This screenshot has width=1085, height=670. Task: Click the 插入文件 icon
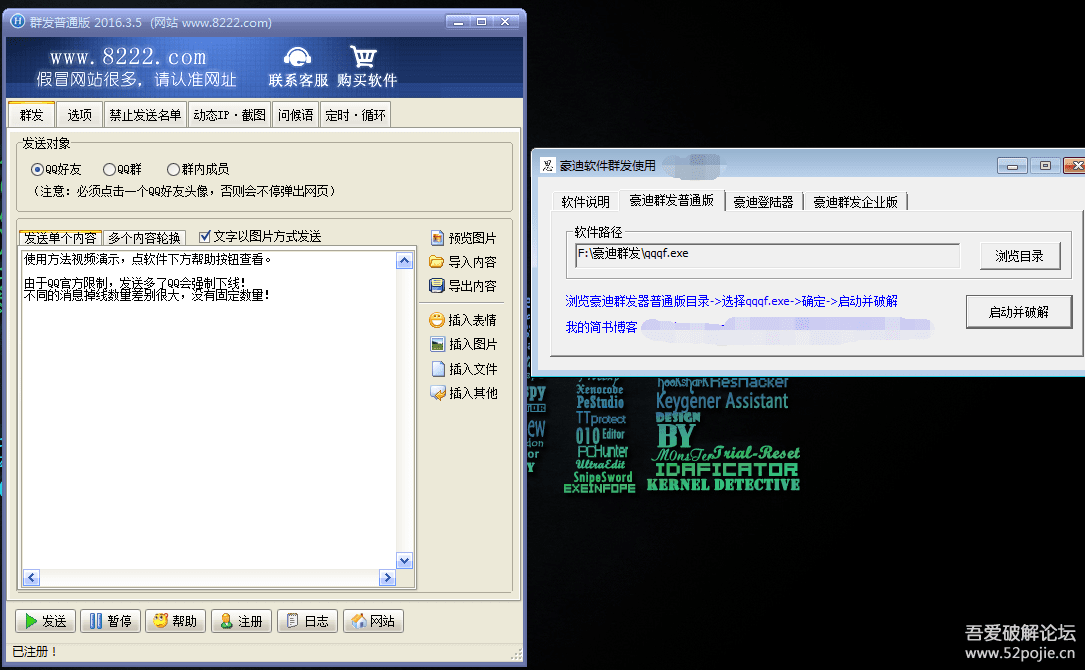(x=437, y=369)
